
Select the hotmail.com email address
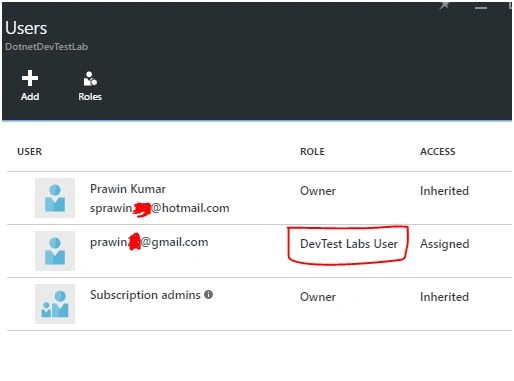pos(160,208)
